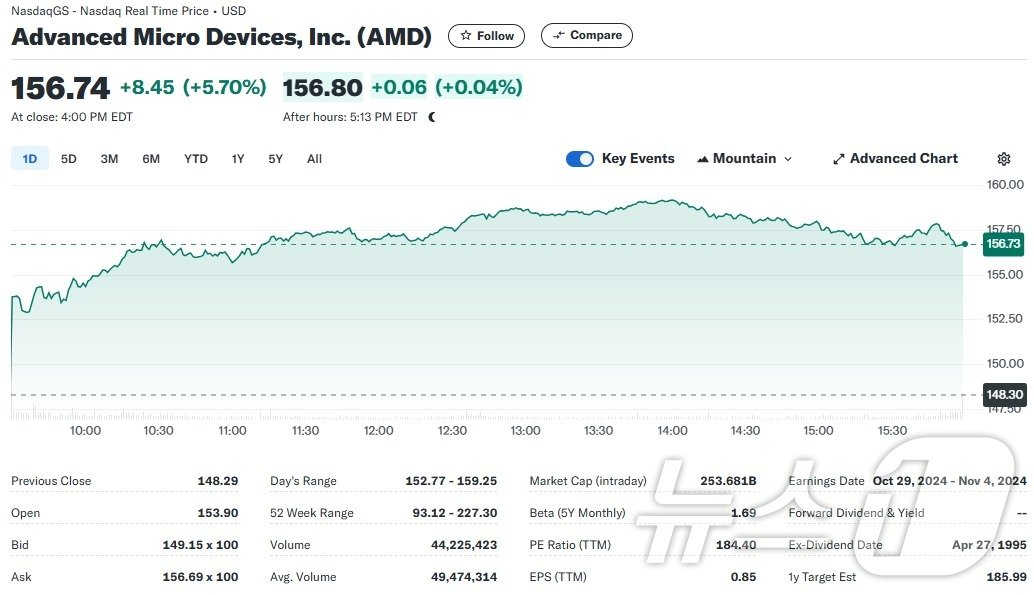The width and height of the screenshot is (1034, 595).
Task: Click the star icon in Follow button
Action: (466, 35)
